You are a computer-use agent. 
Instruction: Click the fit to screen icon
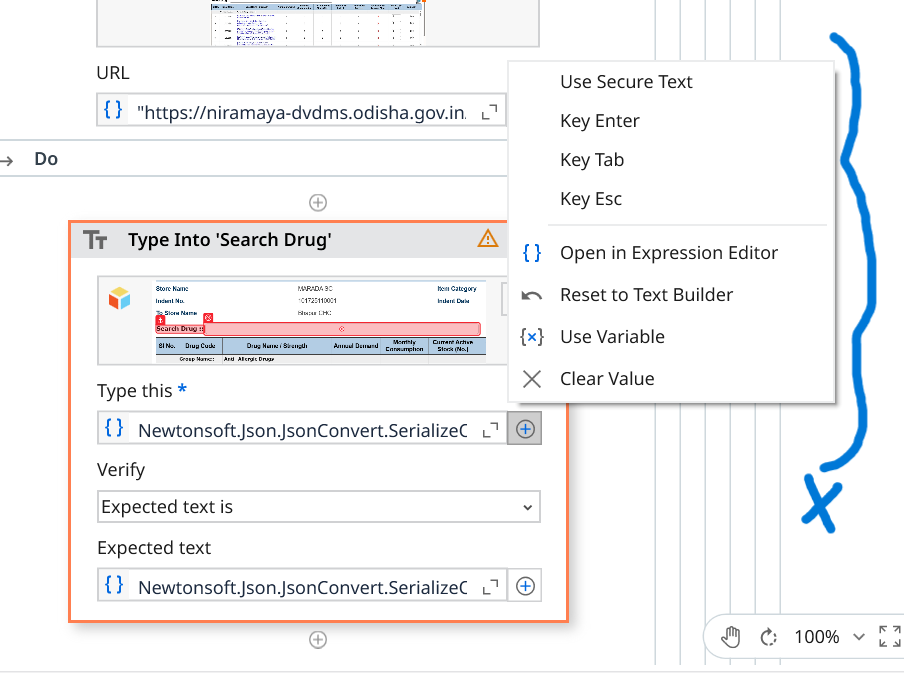[889, 636]
